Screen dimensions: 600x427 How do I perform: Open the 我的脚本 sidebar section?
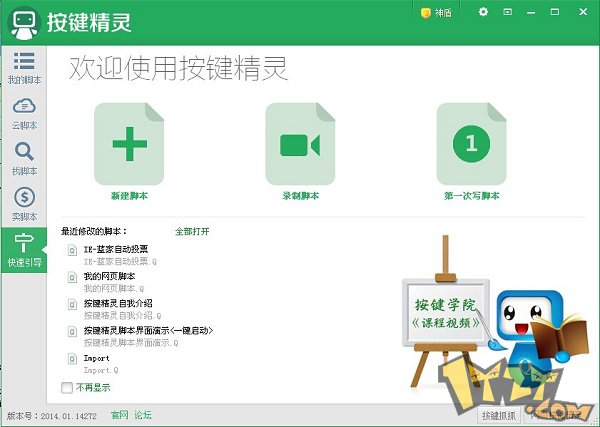pos(24,68)
